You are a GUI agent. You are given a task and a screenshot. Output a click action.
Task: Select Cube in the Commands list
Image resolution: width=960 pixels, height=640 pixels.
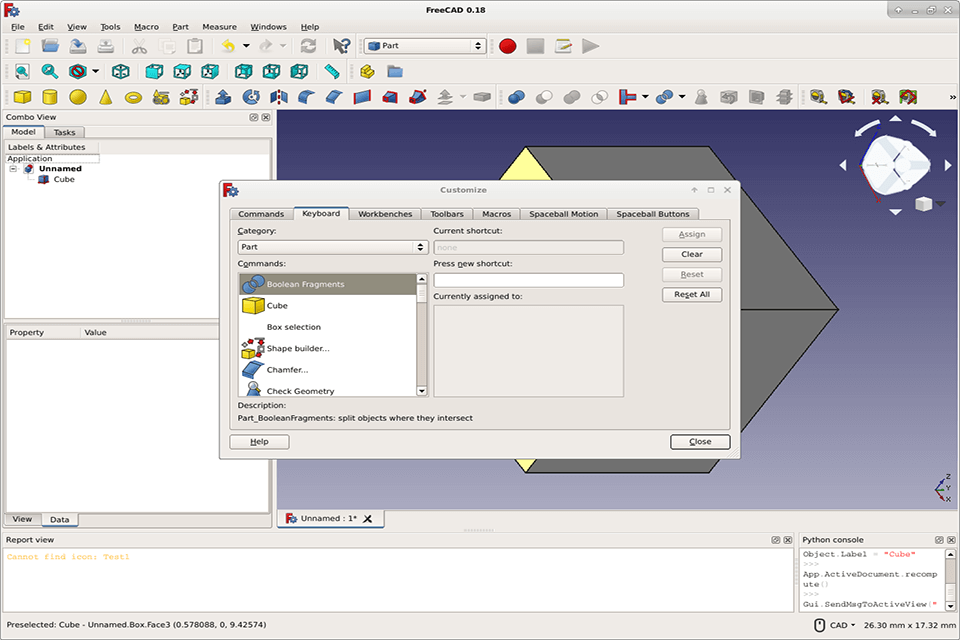point(328,306)
